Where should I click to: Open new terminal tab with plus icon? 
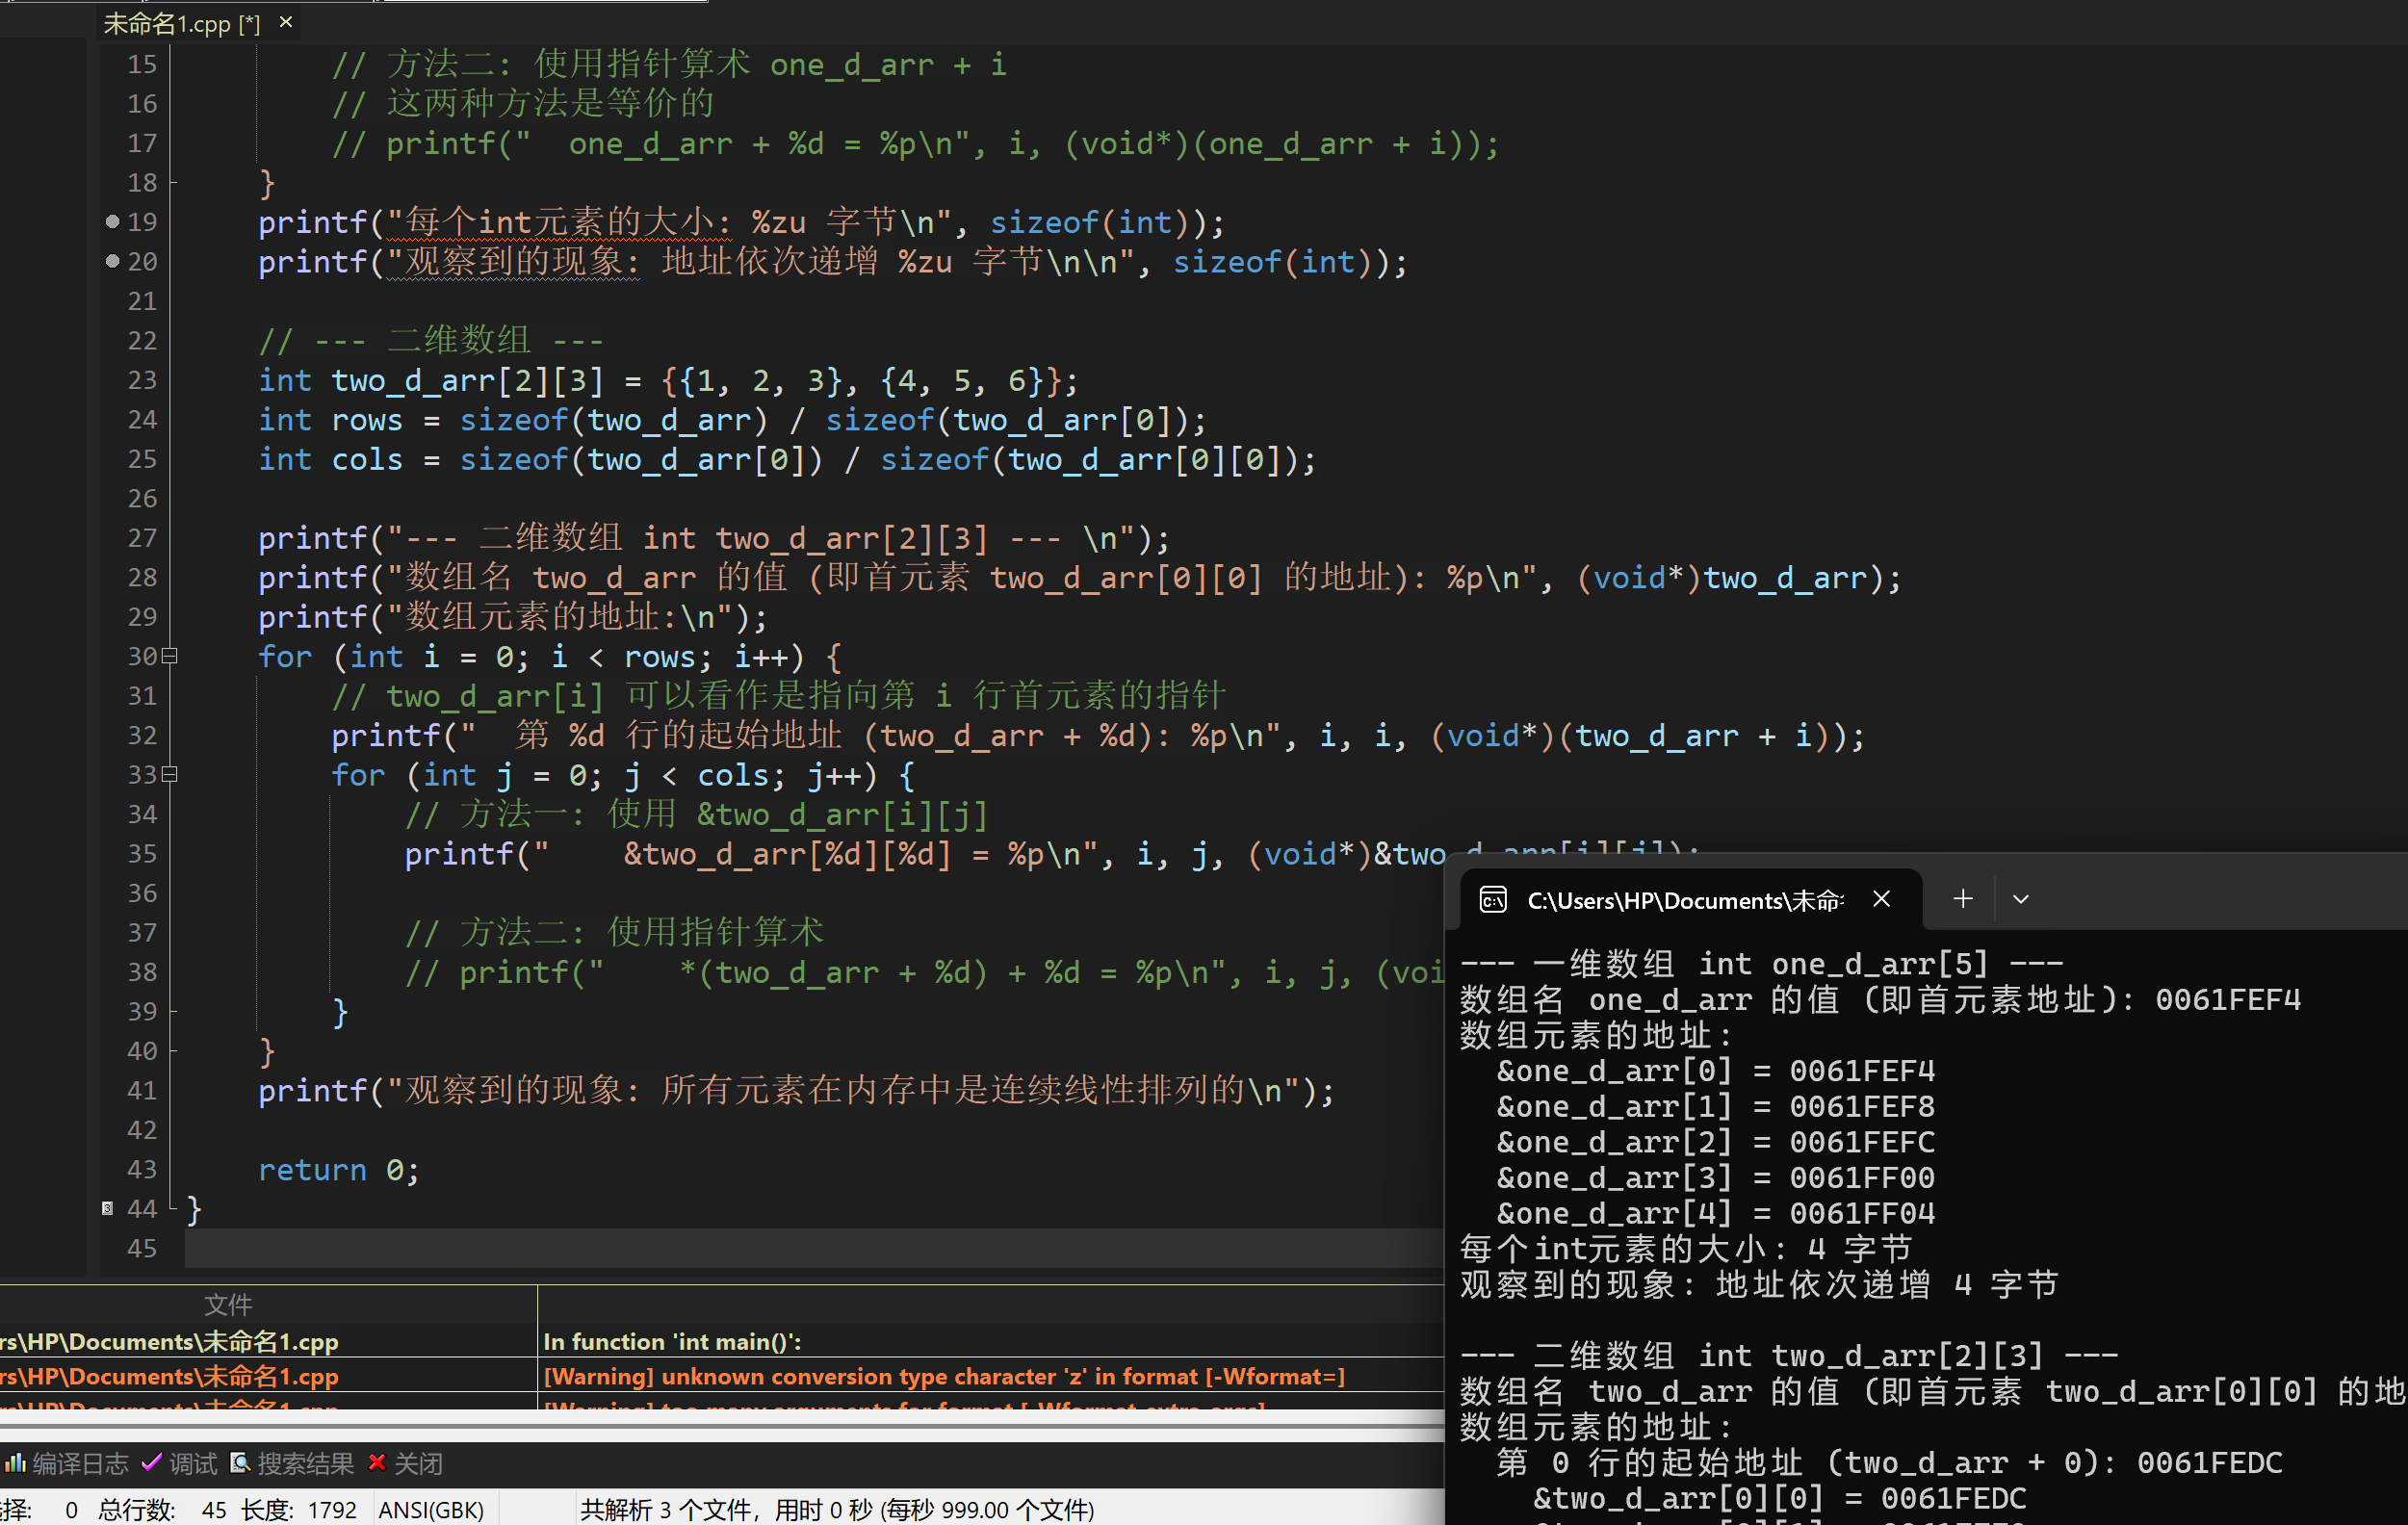tap(1962, 899)
